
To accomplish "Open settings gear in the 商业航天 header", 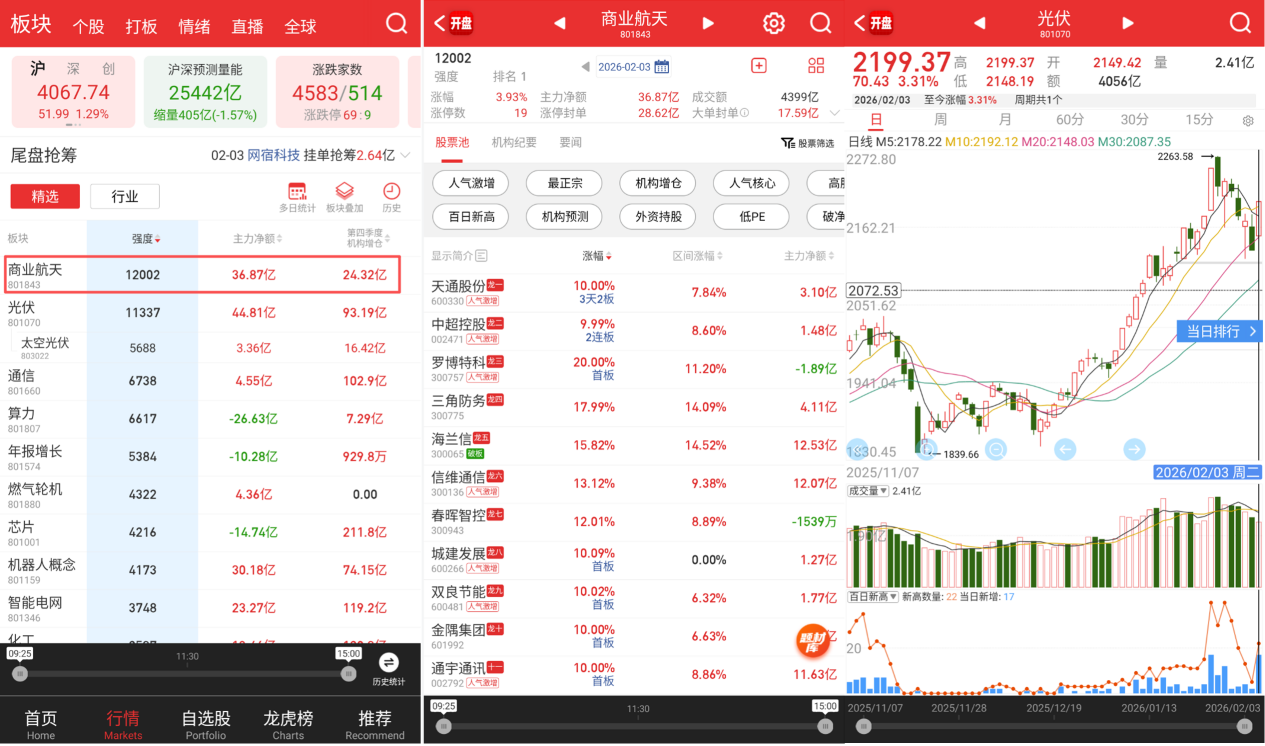I will pos(773,23).
